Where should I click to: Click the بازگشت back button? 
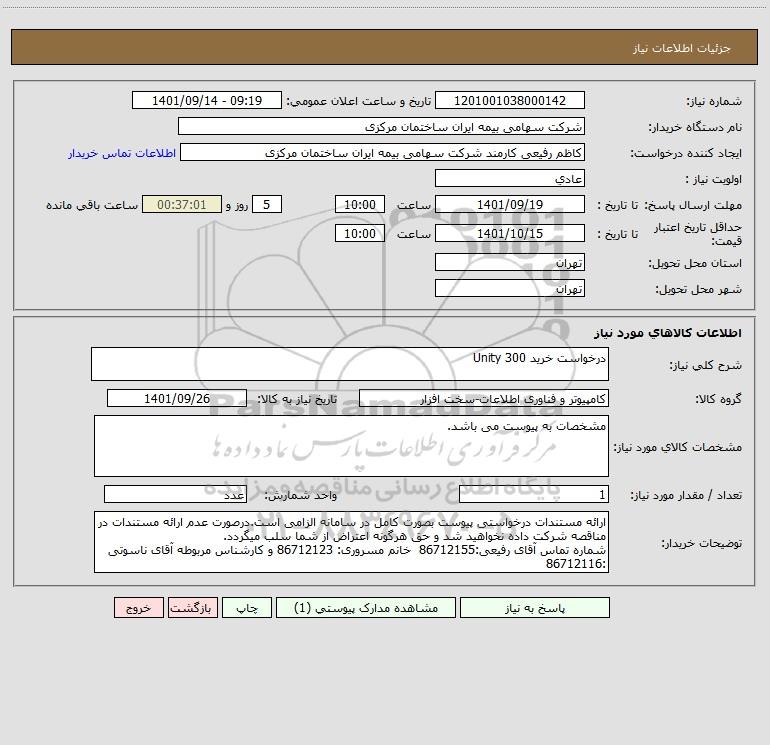click(x=192, y=608)
